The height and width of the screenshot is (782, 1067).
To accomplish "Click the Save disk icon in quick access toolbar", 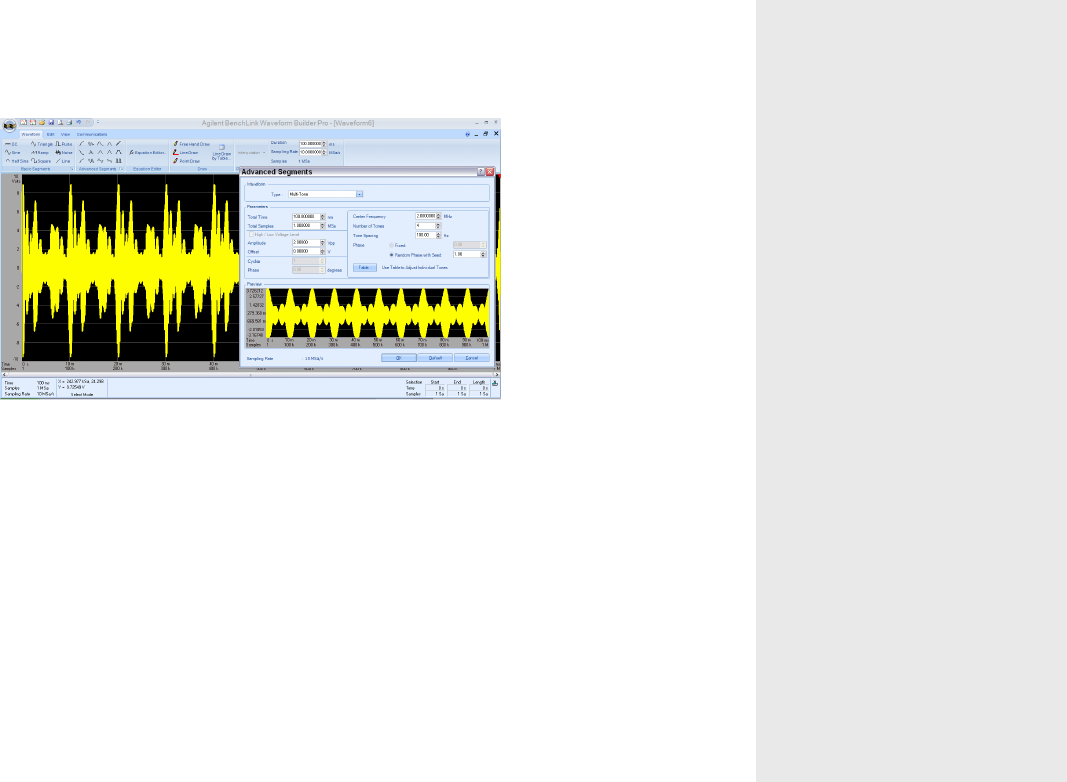I will pyautogui.click(x=51, y=123).
